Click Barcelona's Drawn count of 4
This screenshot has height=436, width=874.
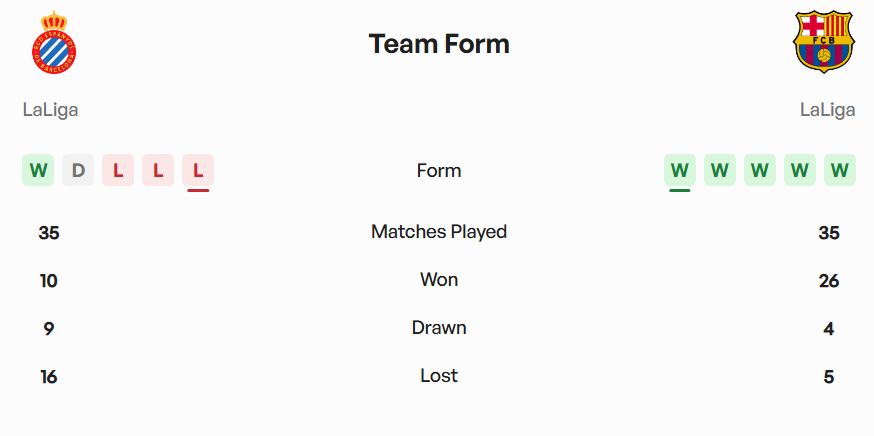828,329
